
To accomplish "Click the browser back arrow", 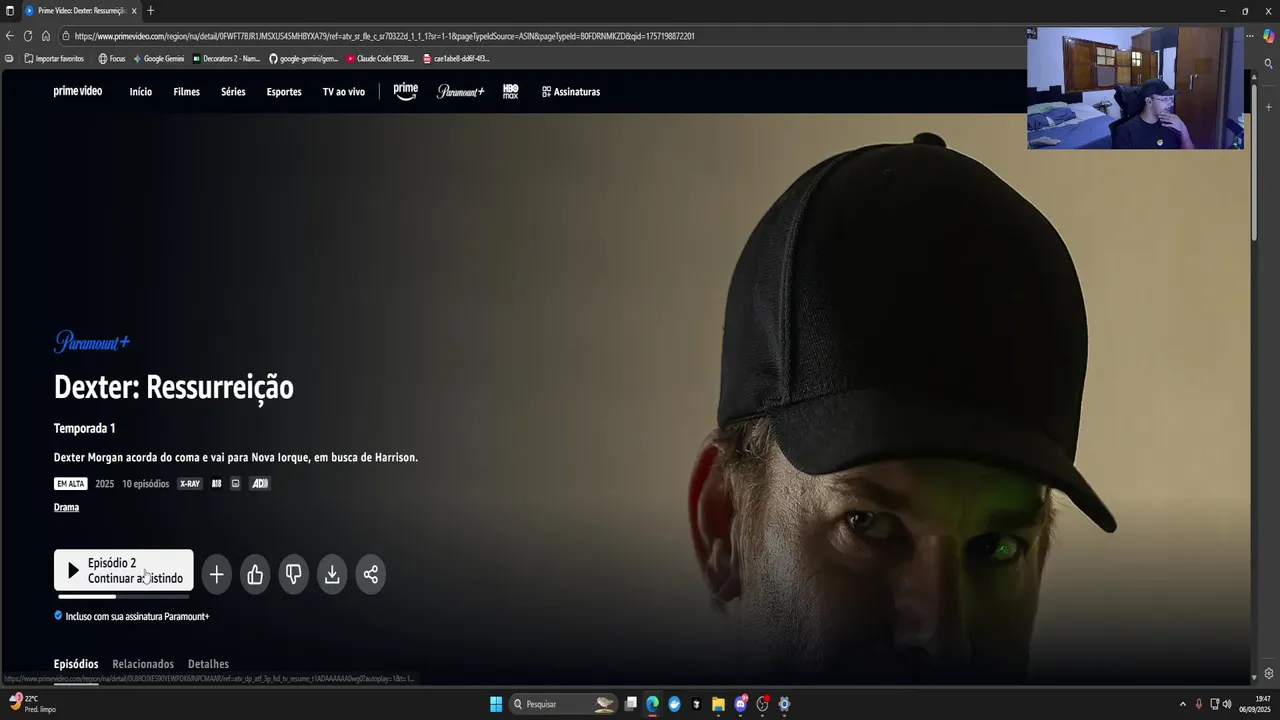I will tap(10, 36).
